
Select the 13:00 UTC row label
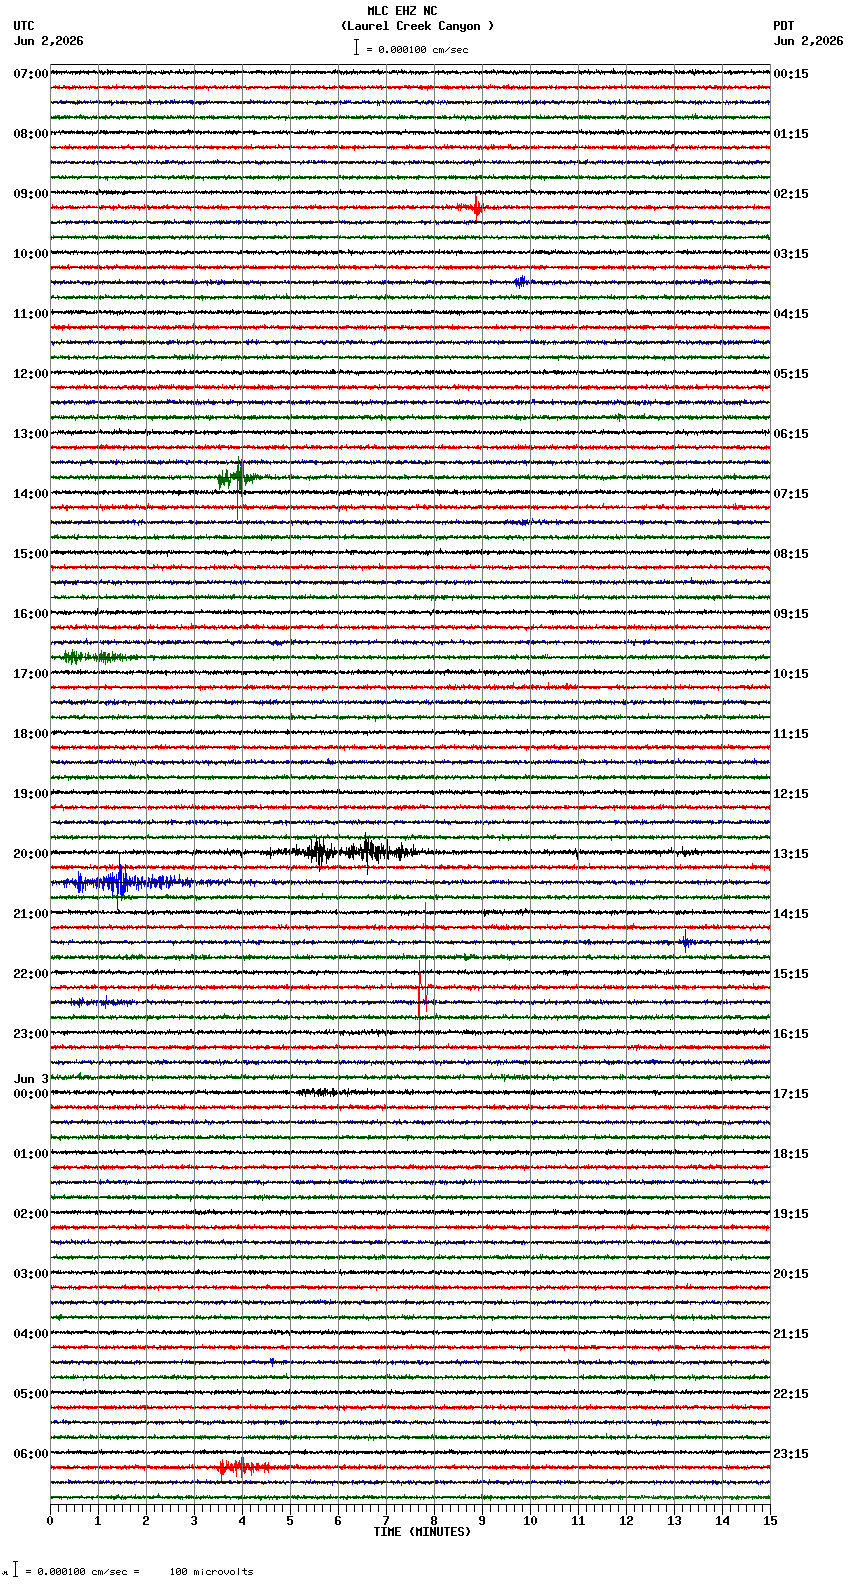pyautogui.click(x=31, y=434)
